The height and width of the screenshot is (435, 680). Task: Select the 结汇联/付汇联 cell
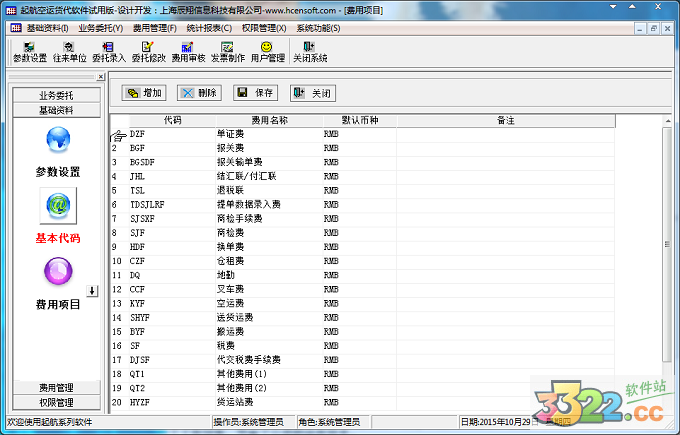tap(269, 177)
